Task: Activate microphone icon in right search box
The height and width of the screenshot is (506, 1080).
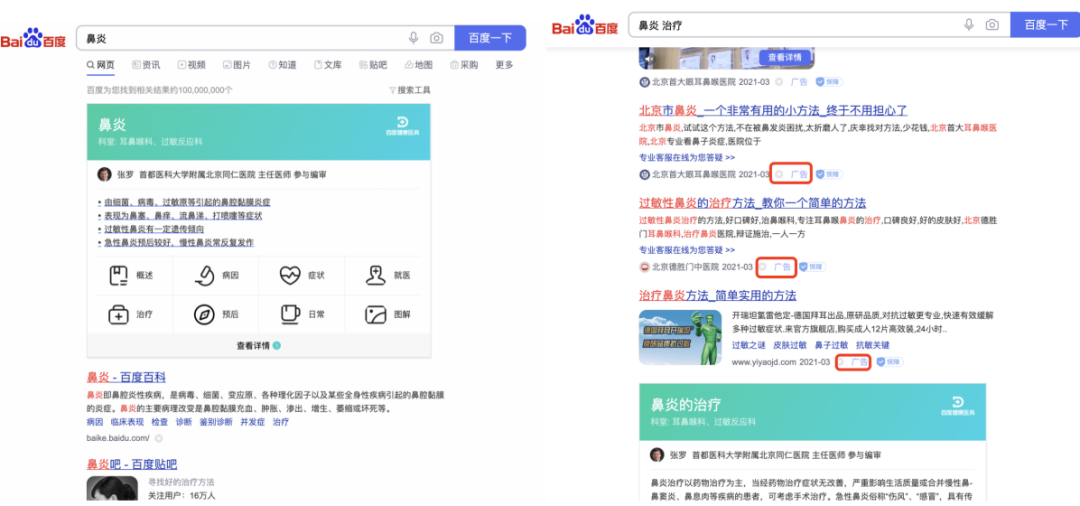Action: click(x=969, y=25)
